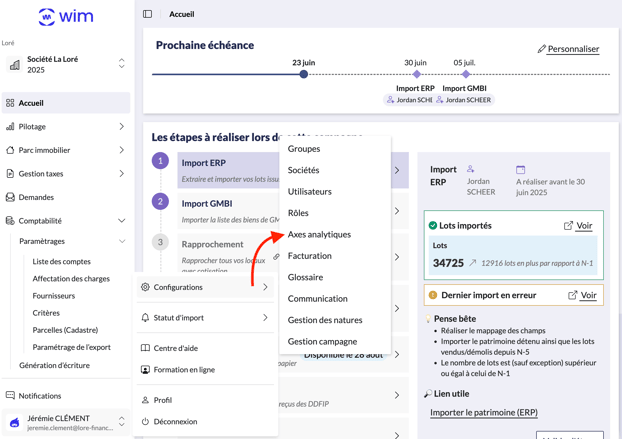622x439 pixels.
Task: Click the 23 juin timeline marker
Action: [304, 74]
